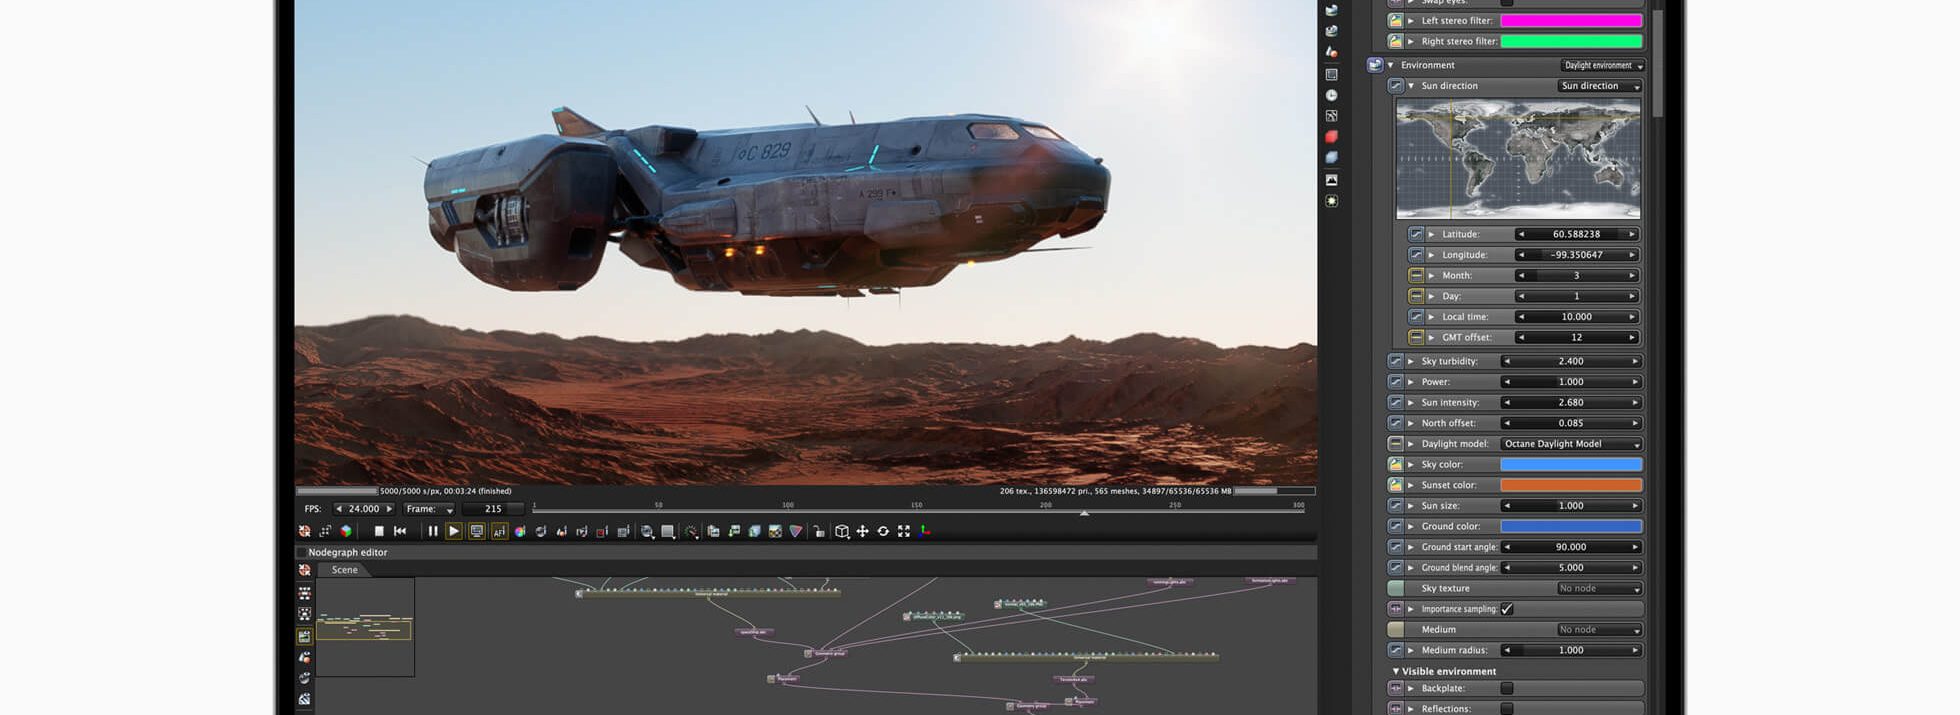Collapse the Visible environment section
Image resolution: width=1960 pixels, height=715 pixels.
[1396, 671]
